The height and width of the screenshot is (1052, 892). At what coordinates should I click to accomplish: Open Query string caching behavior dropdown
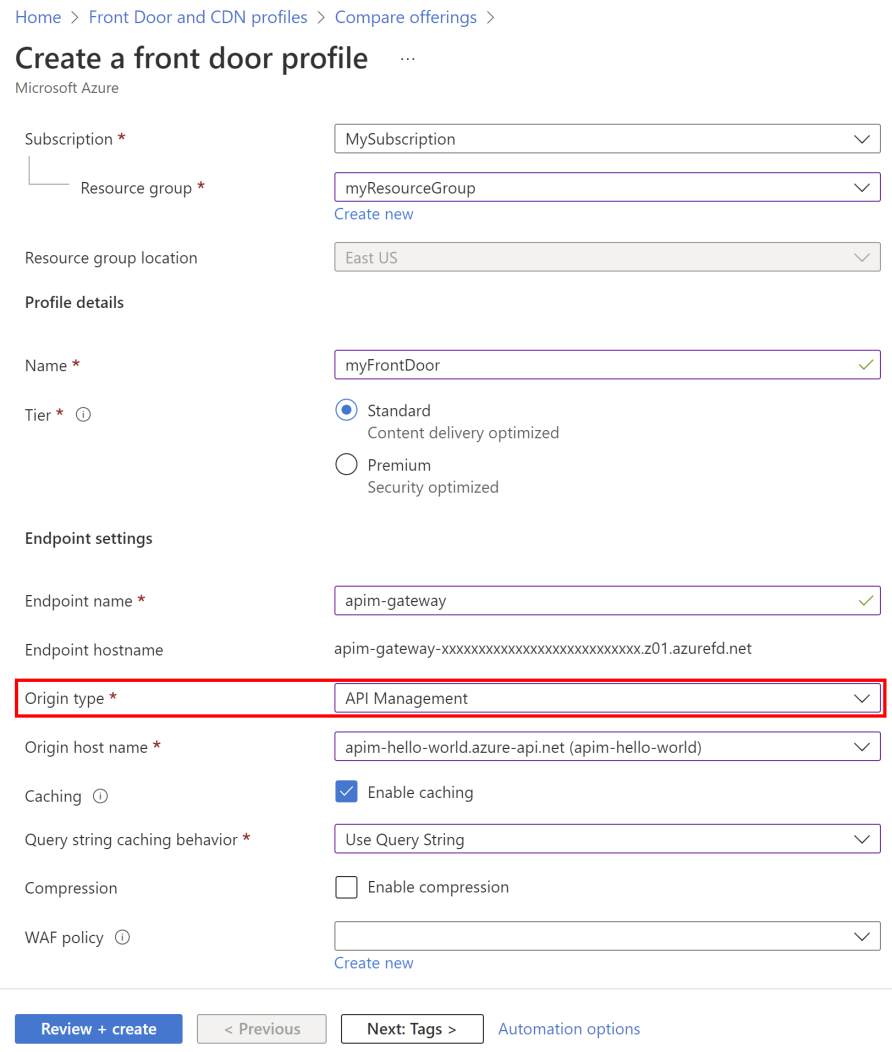606,840
